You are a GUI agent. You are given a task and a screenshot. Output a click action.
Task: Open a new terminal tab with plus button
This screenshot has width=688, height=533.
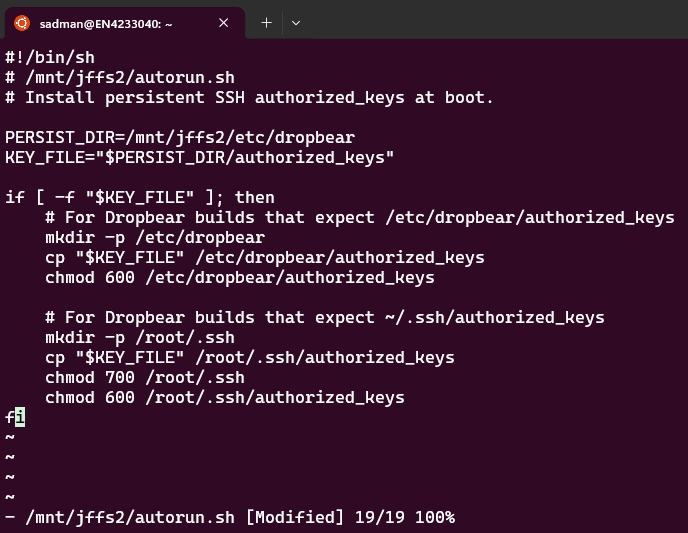point(266,22)
